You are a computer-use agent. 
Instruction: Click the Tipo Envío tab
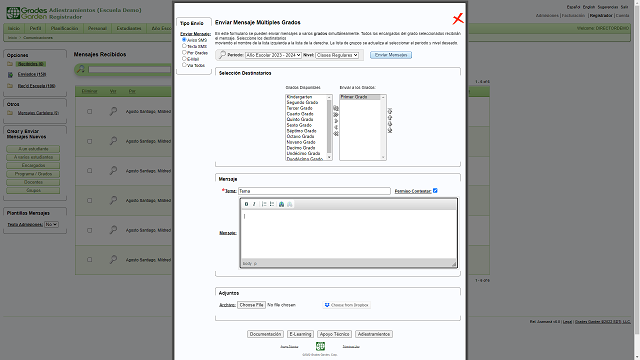point(193,23)
